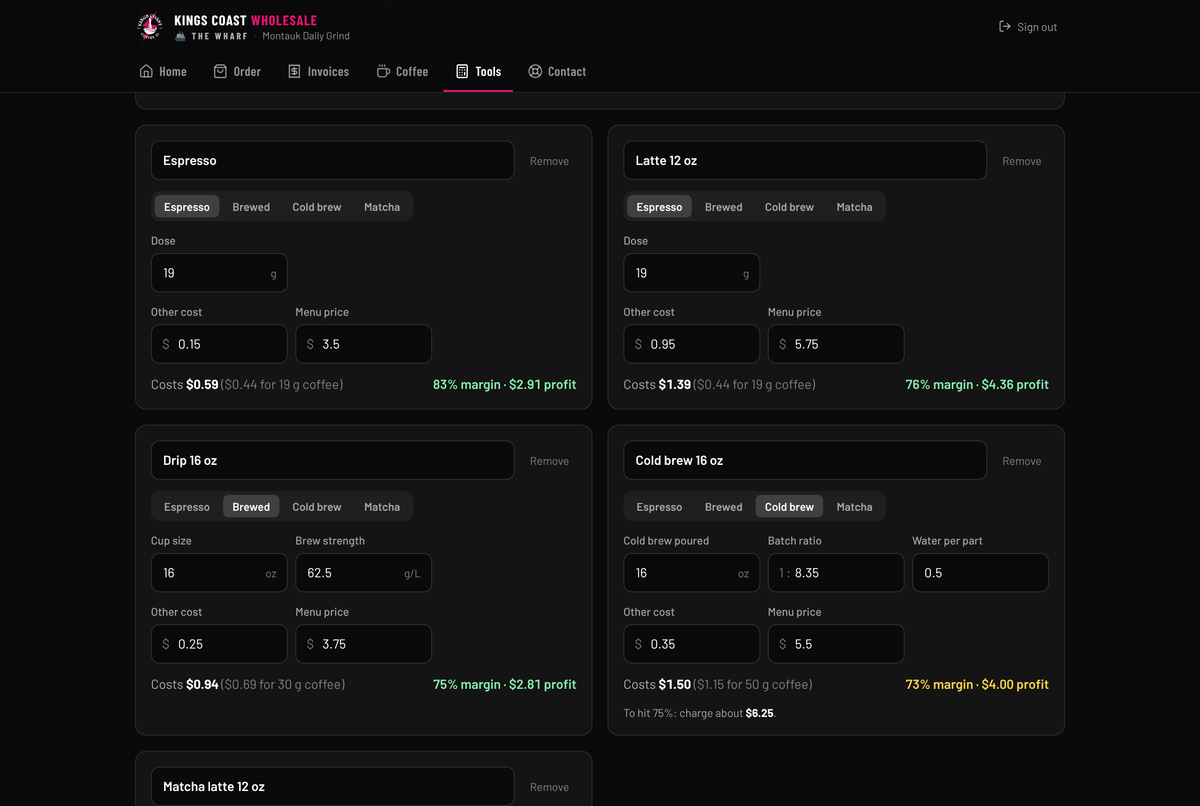Edit the Drip 16 oz name field
The width and height of the screenshot is (1200, 806).
[332, 460]
